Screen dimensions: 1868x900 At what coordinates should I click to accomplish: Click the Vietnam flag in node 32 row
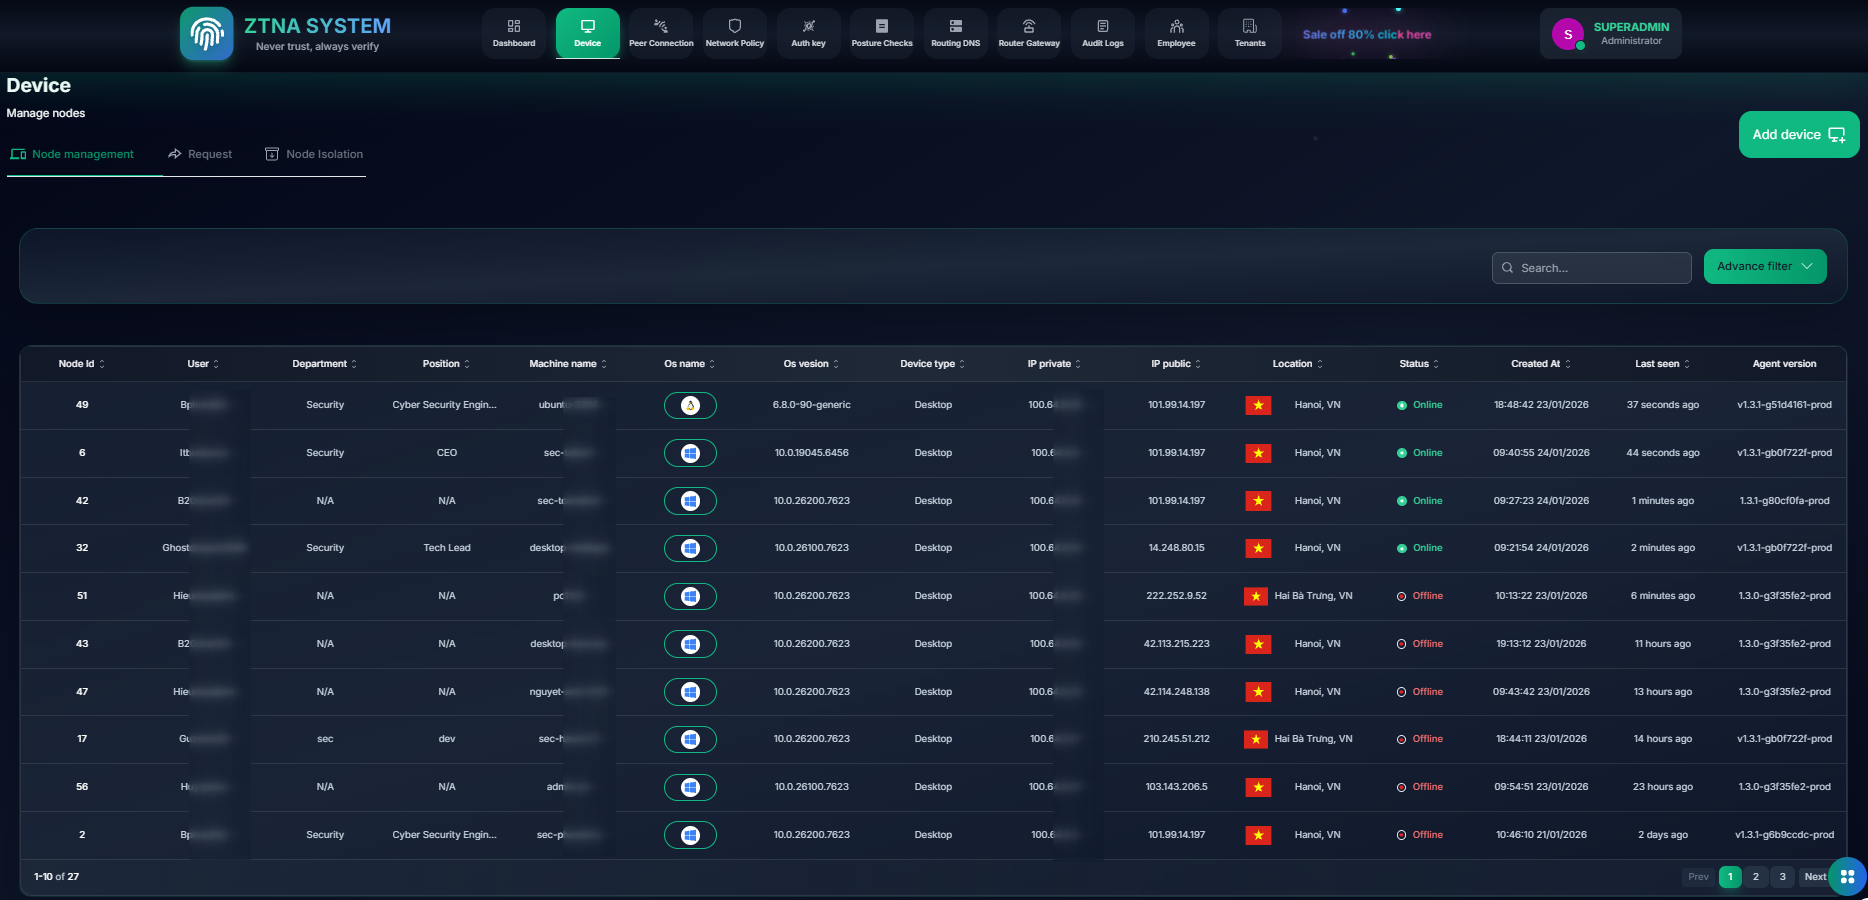tap(1258, 548)
